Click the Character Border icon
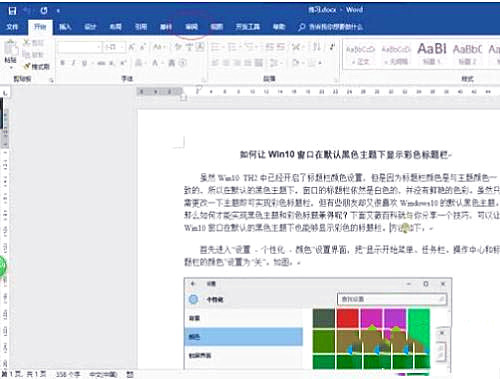 click(200, 47)
